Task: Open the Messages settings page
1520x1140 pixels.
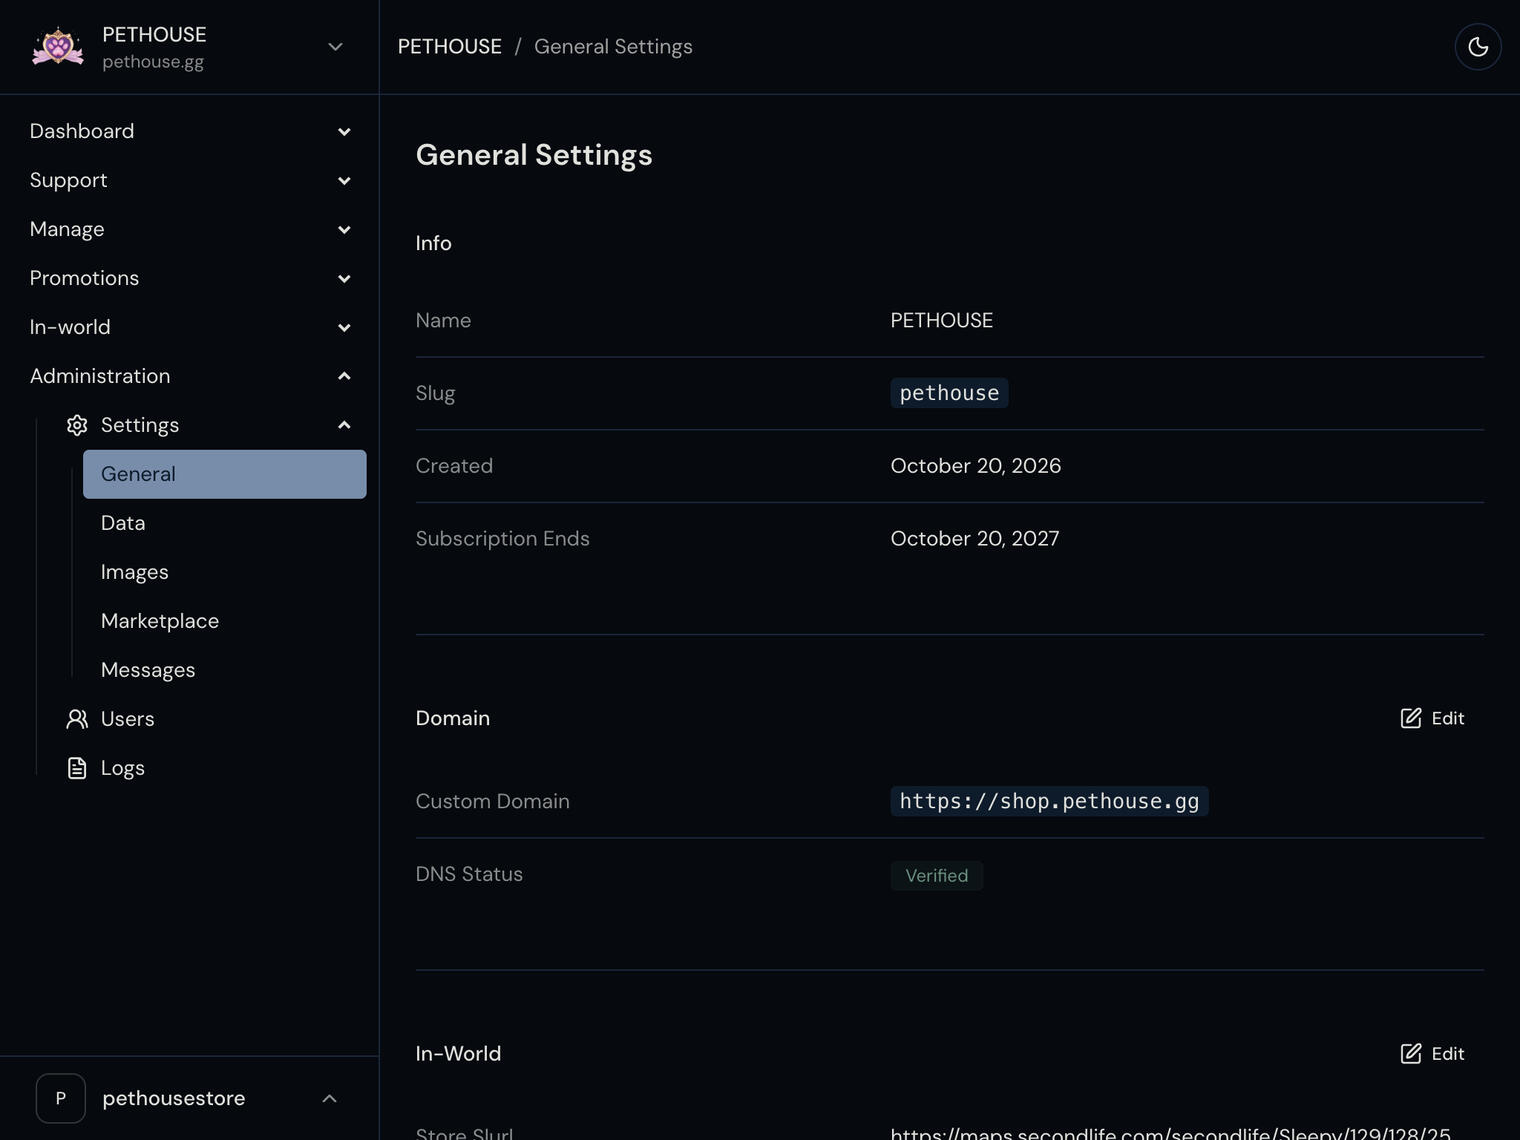Action: (x=225, y=670)
